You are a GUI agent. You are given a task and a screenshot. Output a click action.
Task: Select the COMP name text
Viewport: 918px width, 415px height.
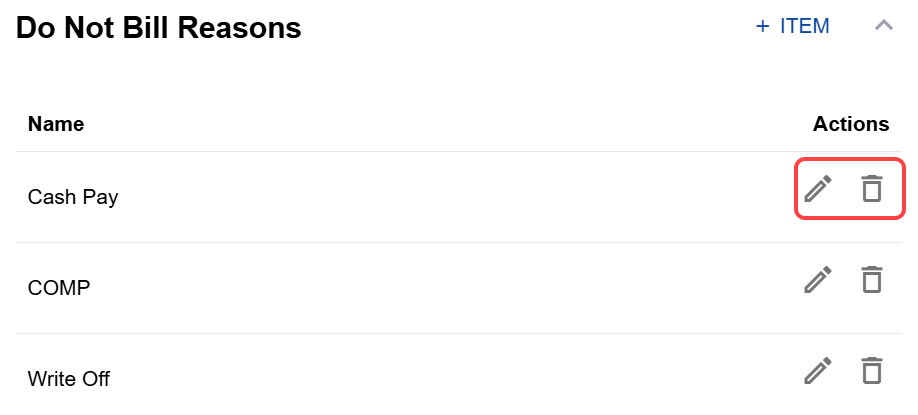(59, 288)
